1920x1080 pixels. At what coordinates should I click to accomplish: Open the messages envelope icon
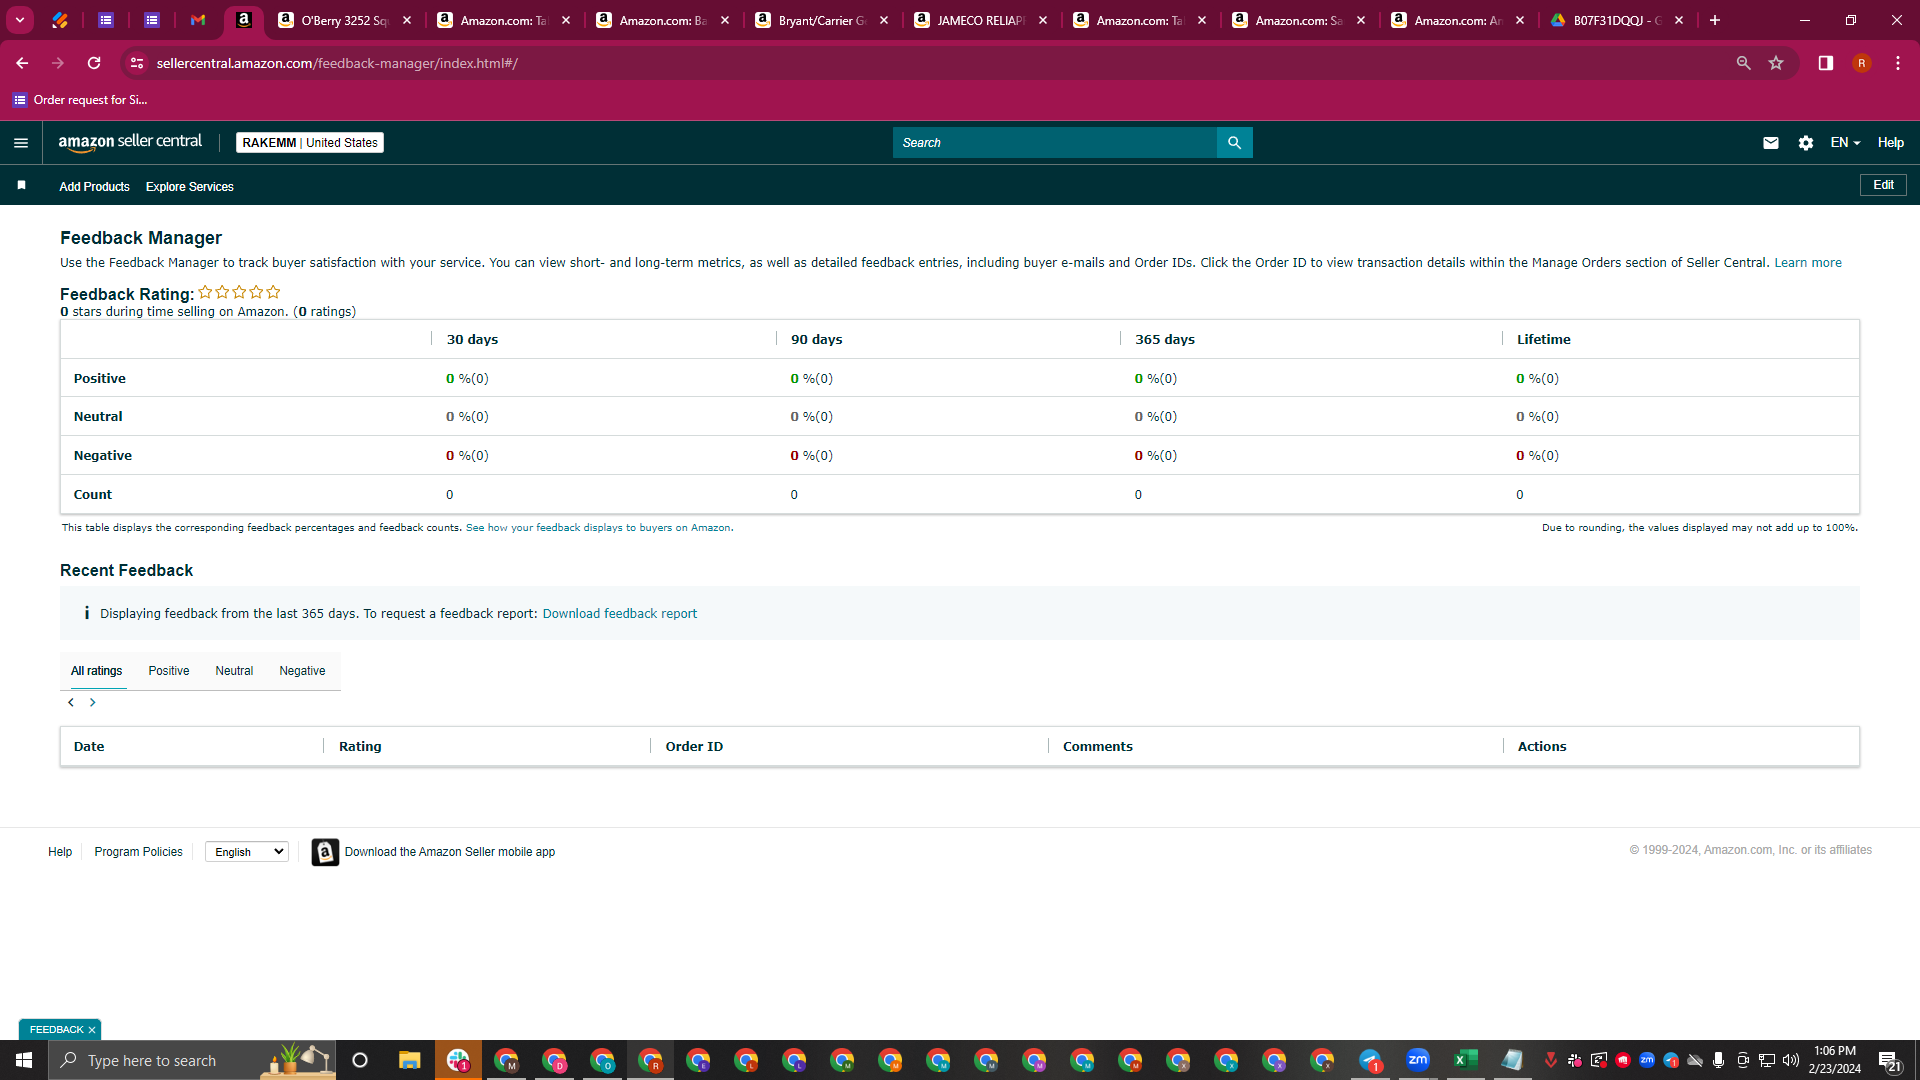(x=1770, y=143)
